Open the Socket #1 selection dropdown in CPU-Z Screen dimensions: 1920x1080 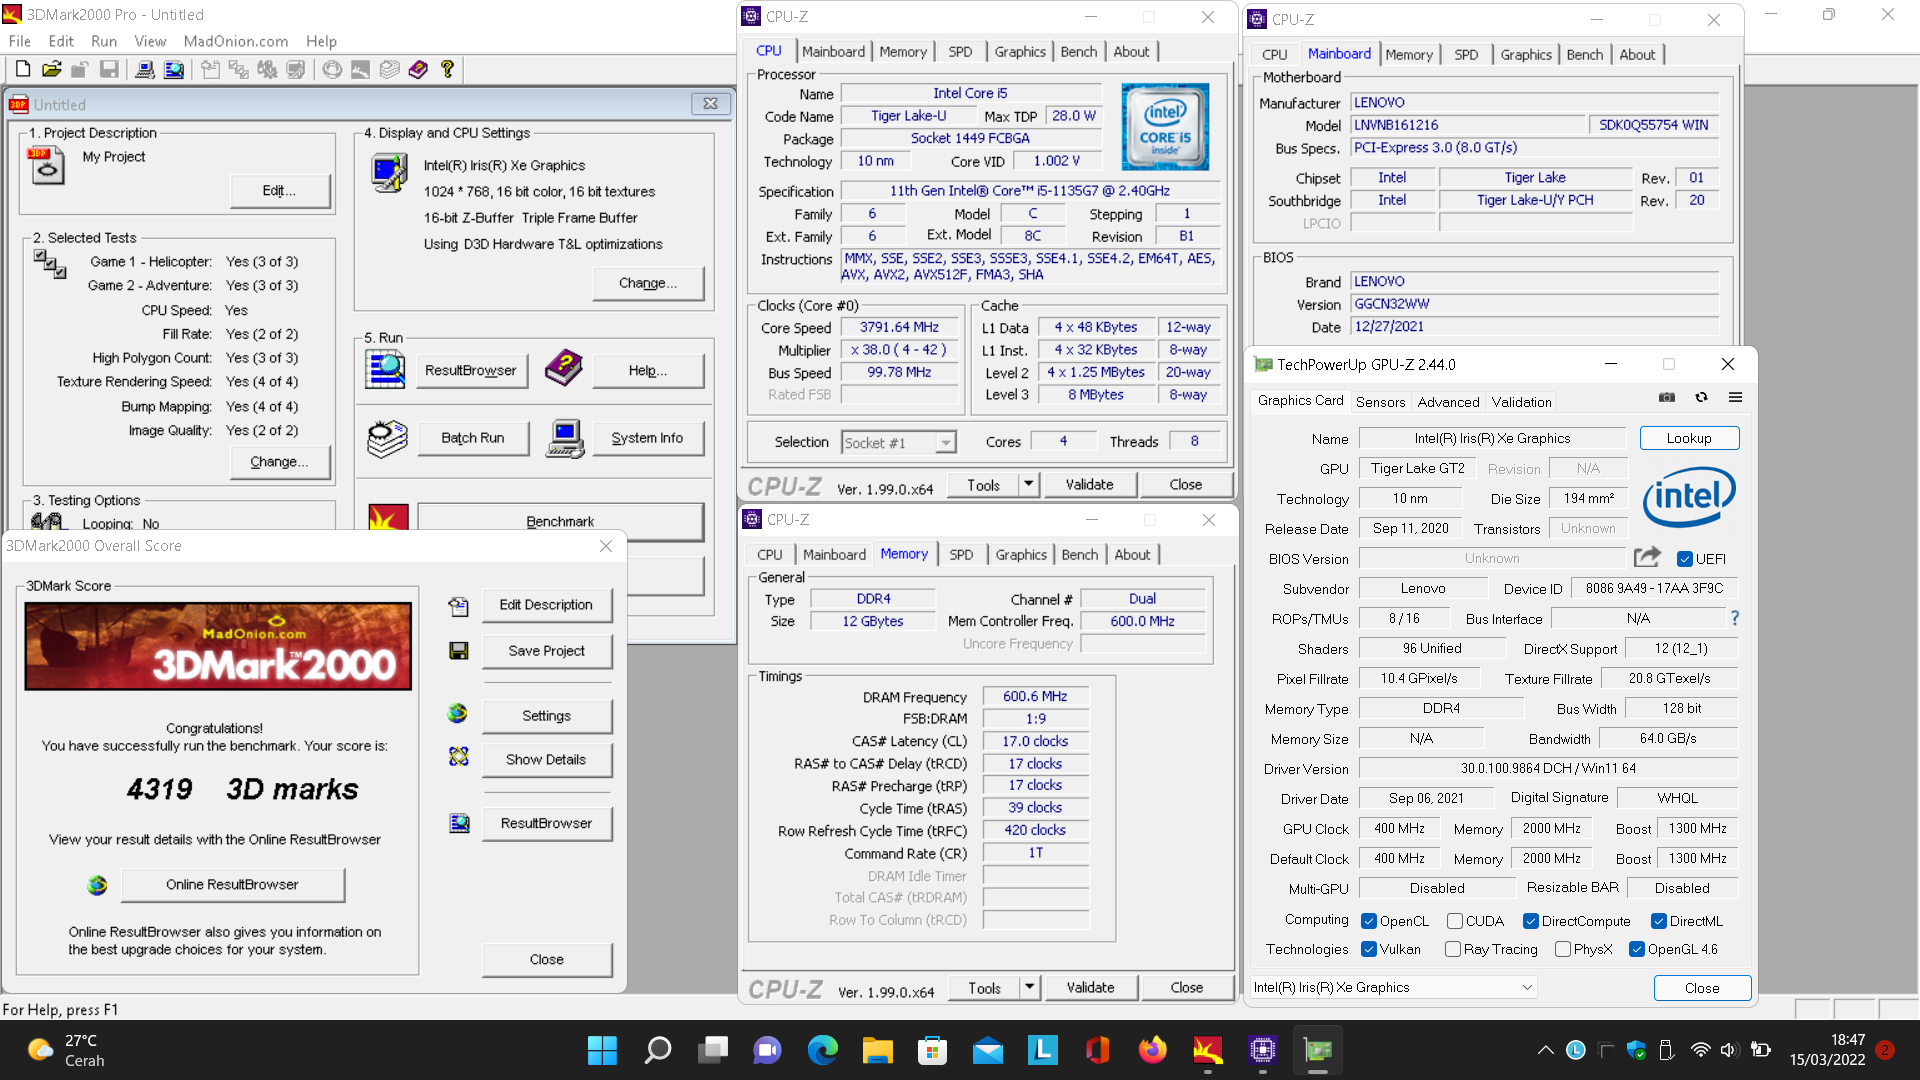click(899, 442)
